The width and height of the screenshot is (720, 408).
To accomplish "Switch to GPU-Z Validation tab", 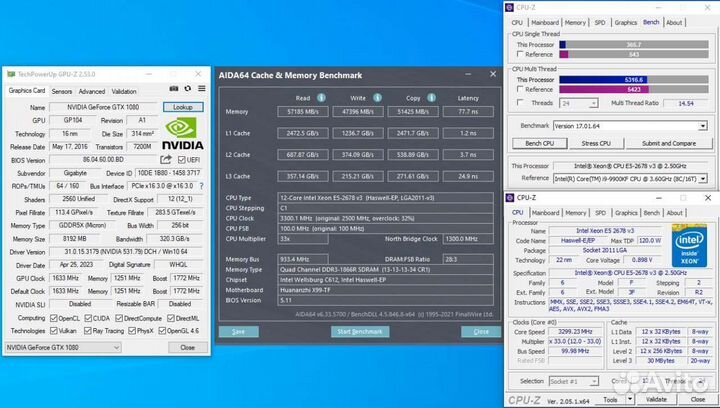I will 124,91.
